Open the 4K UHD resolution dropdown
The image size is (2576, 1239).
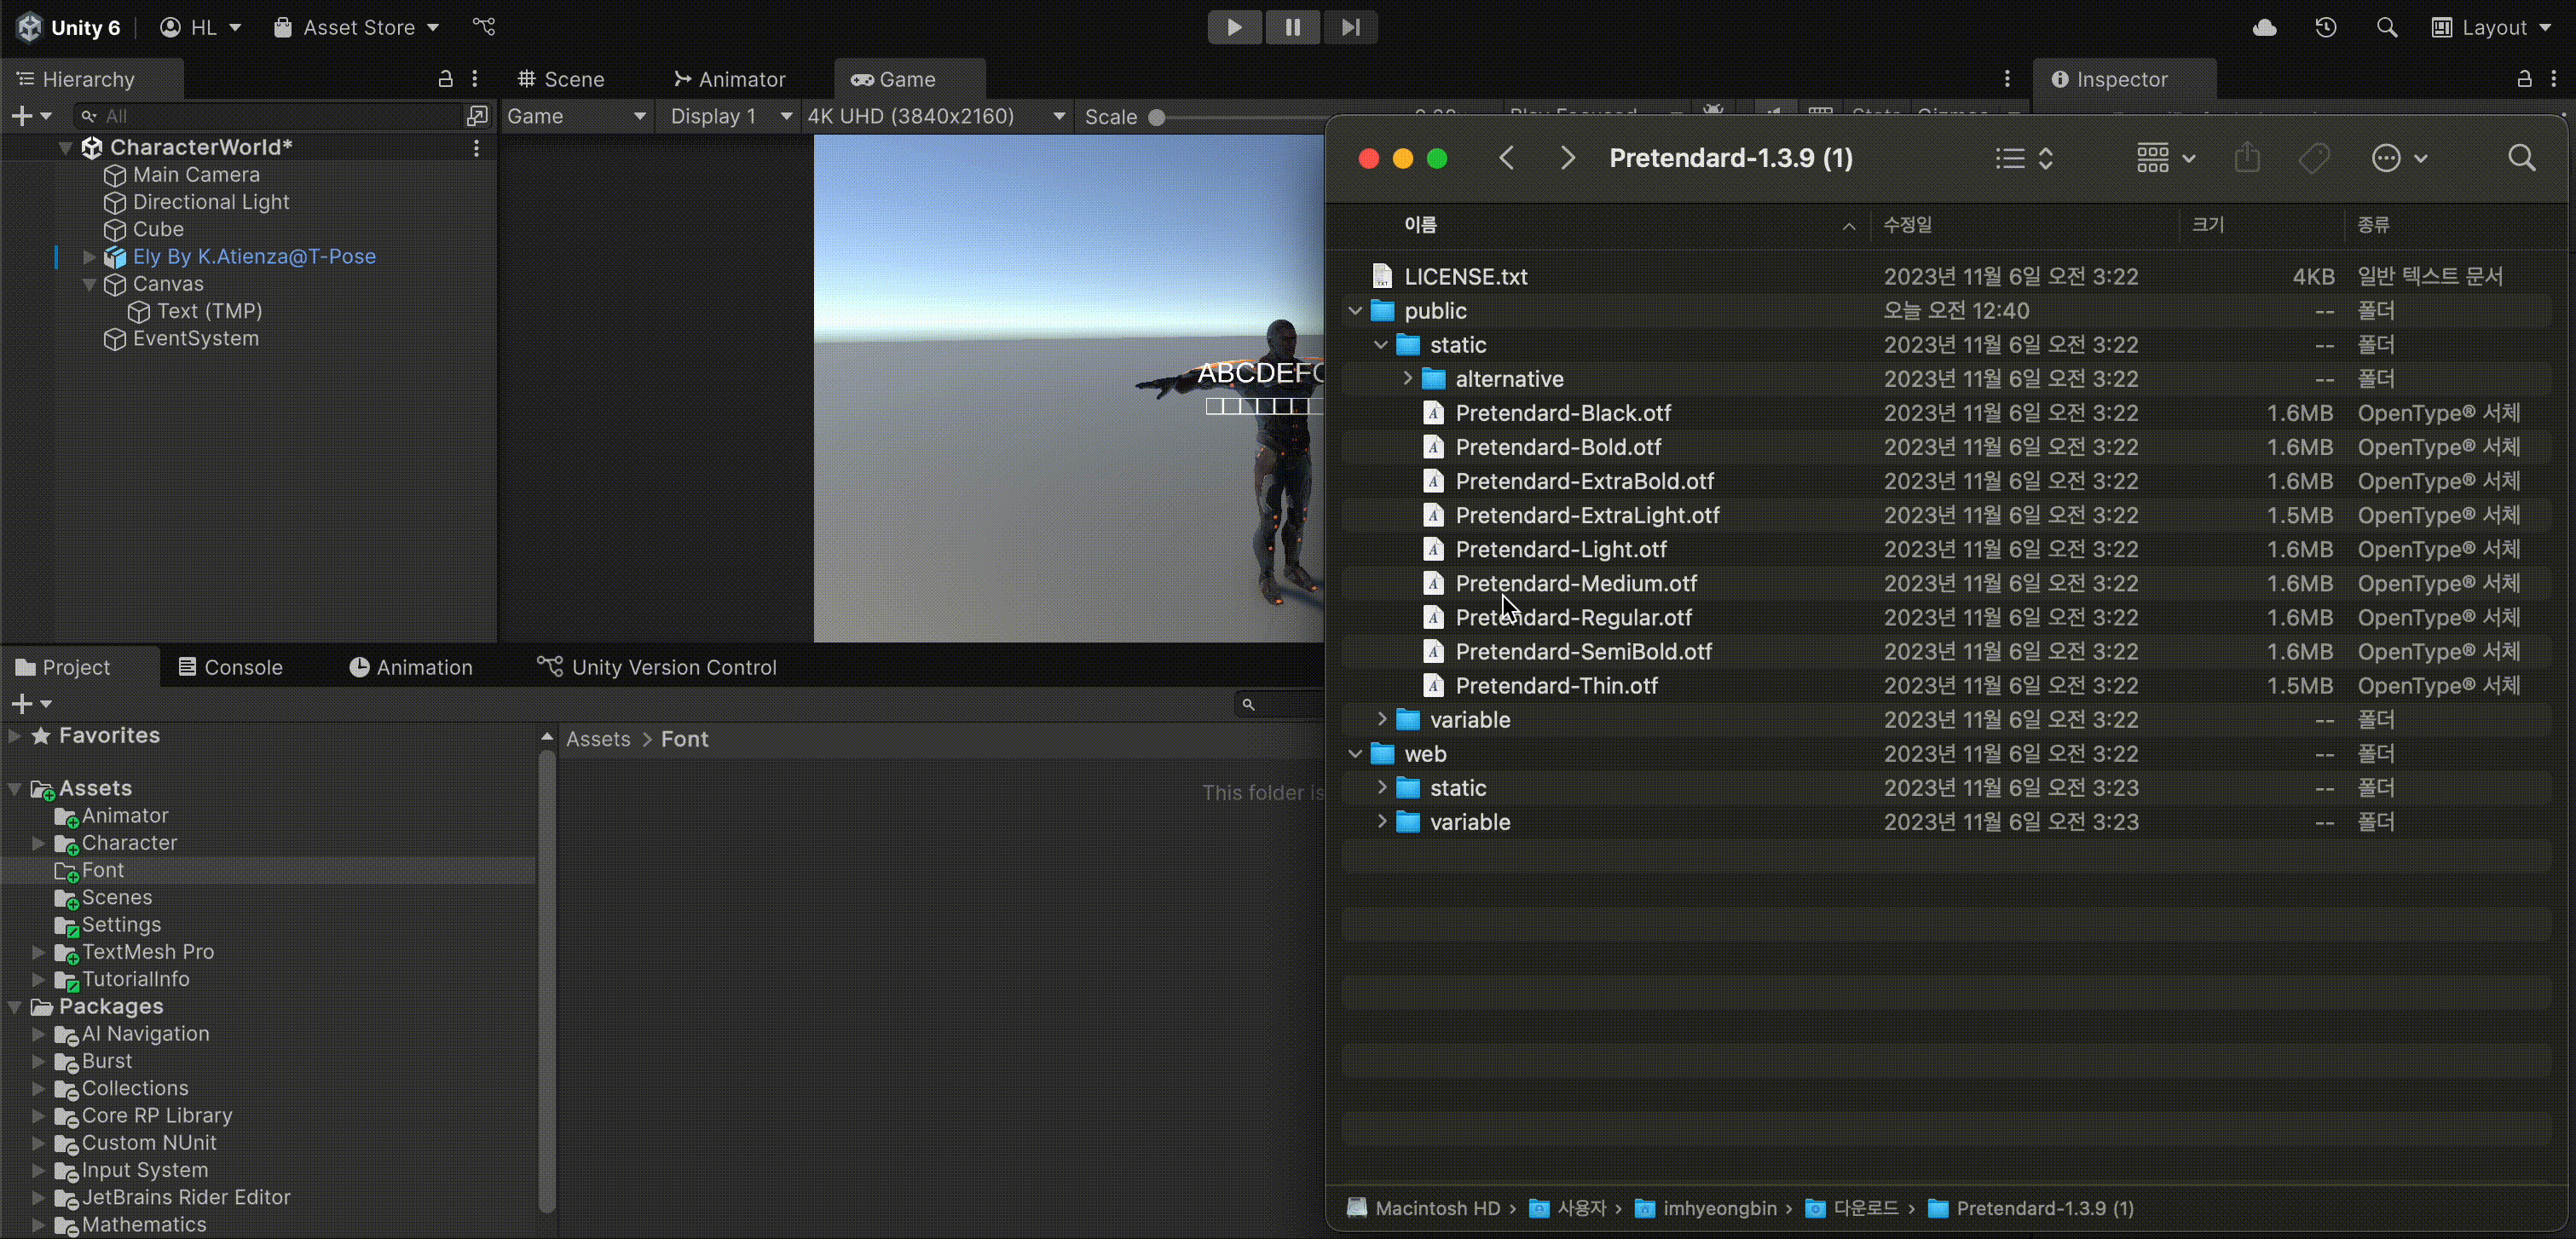(935, 116)
